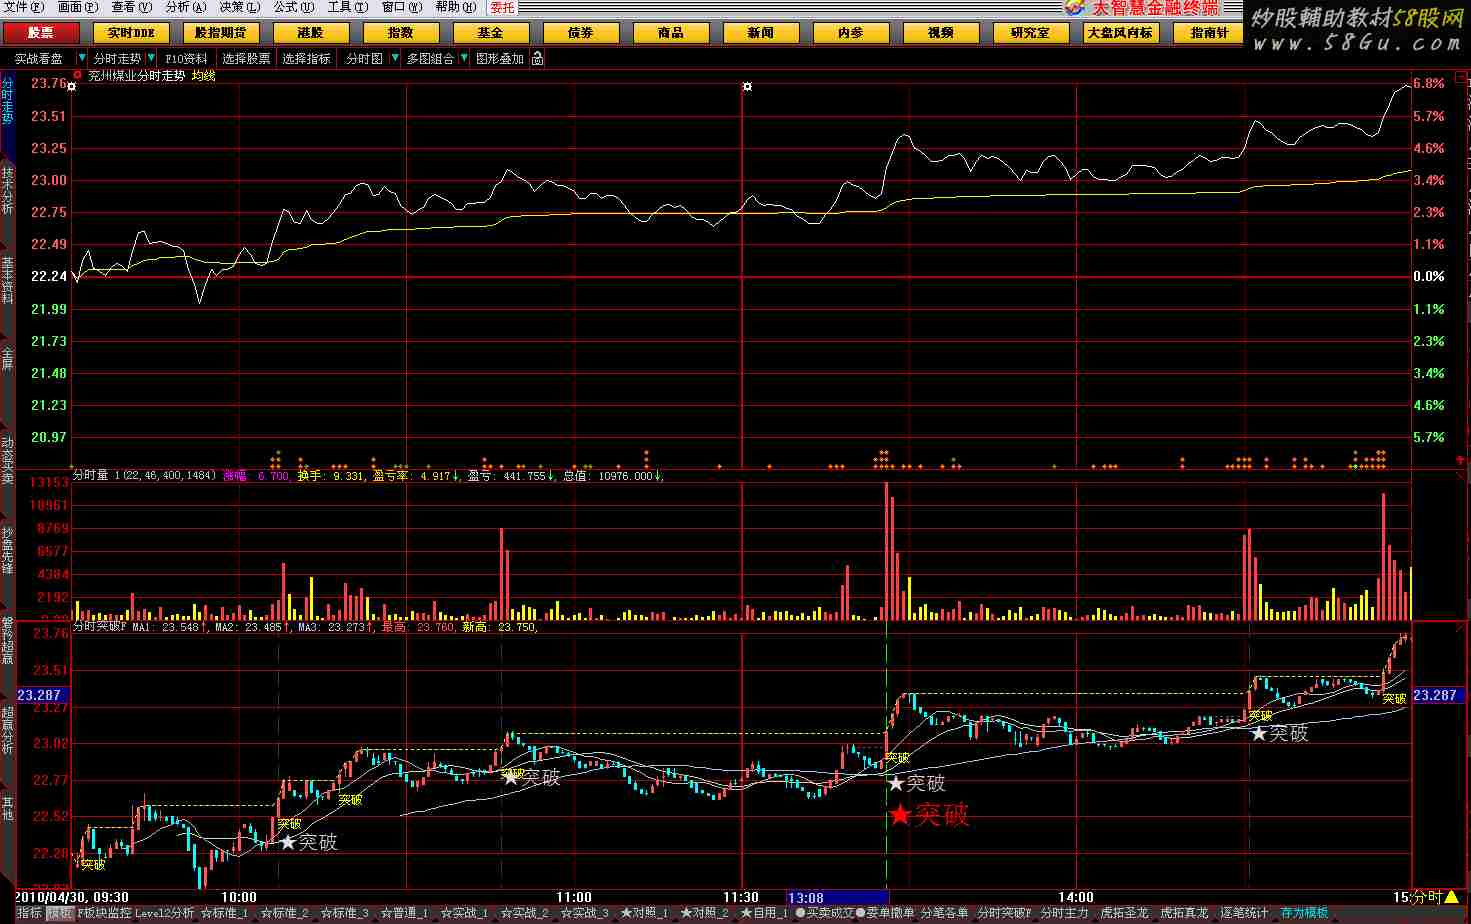Select the bottom F板块监控 tab
Viewport: 1471px width, 924px height.
point(104,914)
